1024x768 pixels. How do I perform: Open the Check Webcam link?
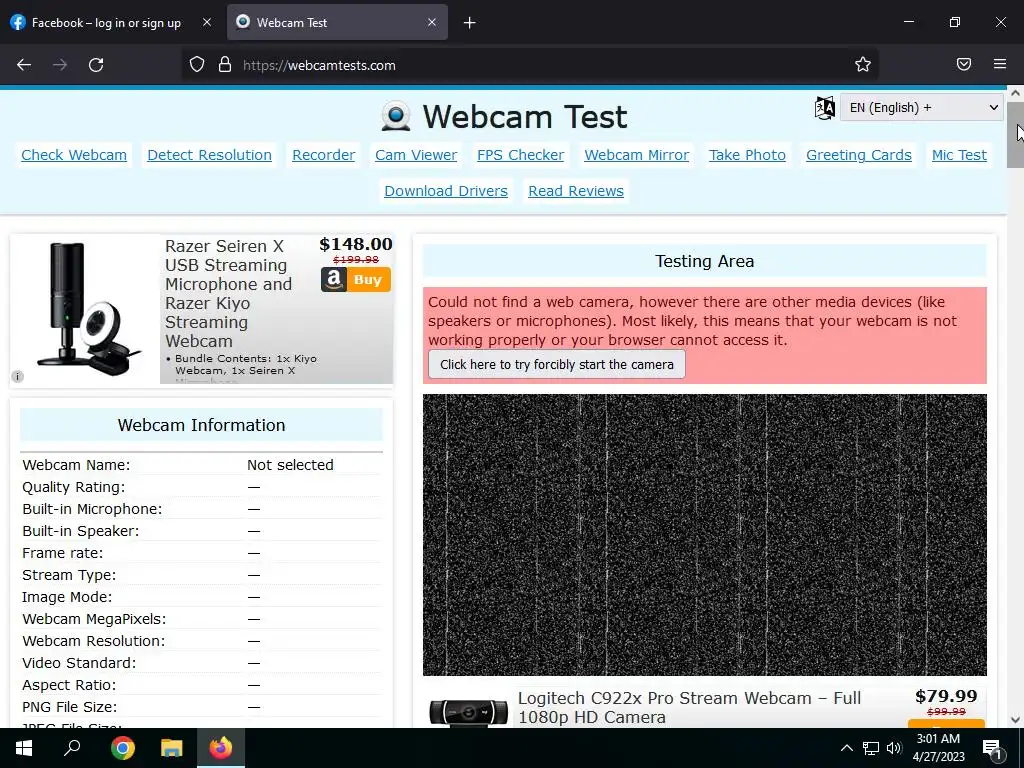[74, 155]
